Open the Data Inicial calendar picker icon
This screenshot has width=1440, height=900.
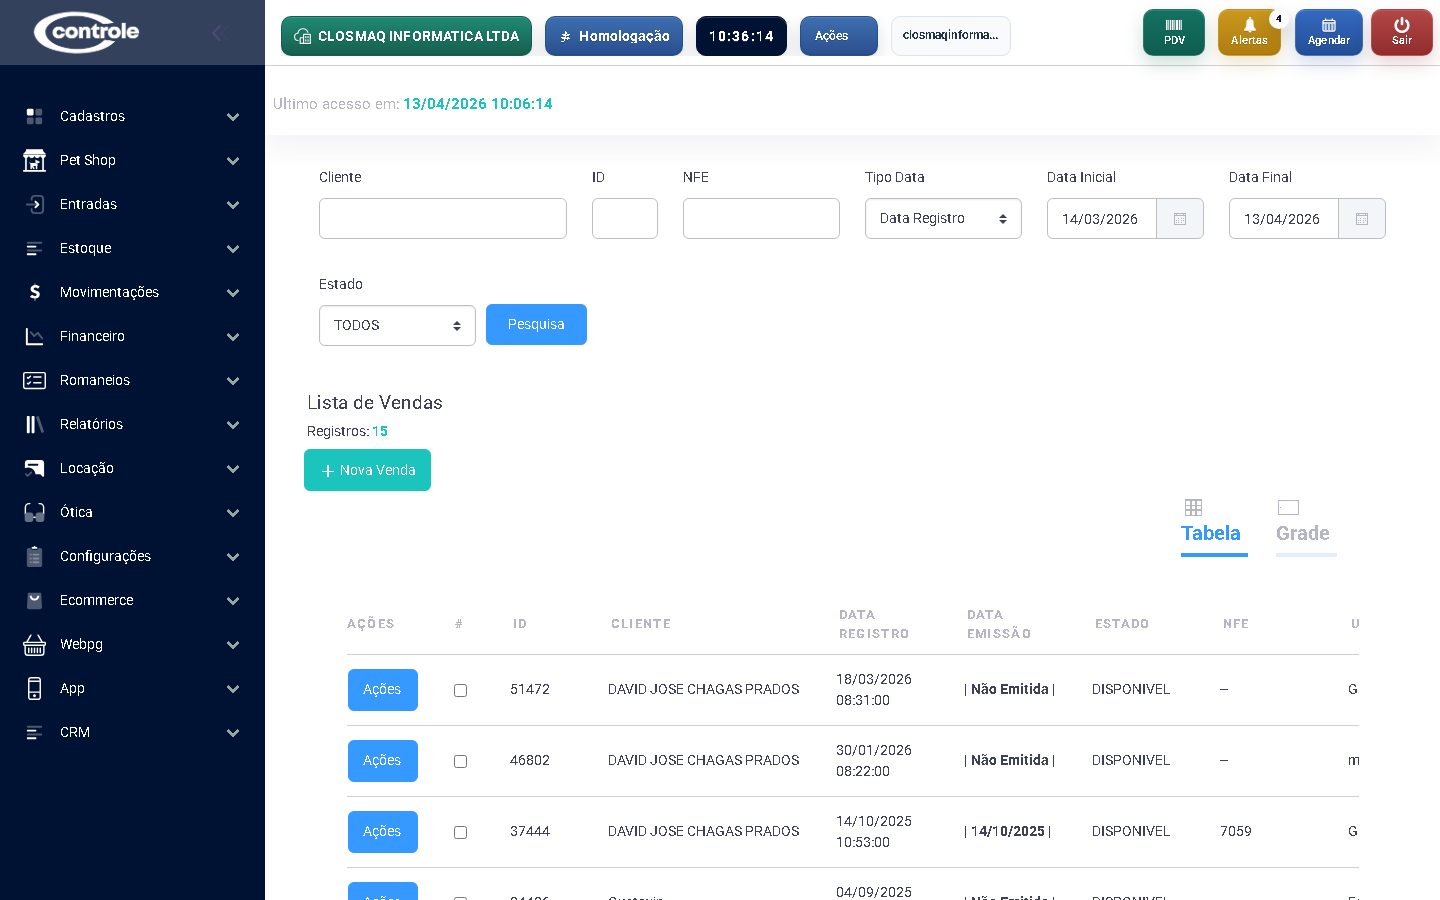tap(1180, 219)
